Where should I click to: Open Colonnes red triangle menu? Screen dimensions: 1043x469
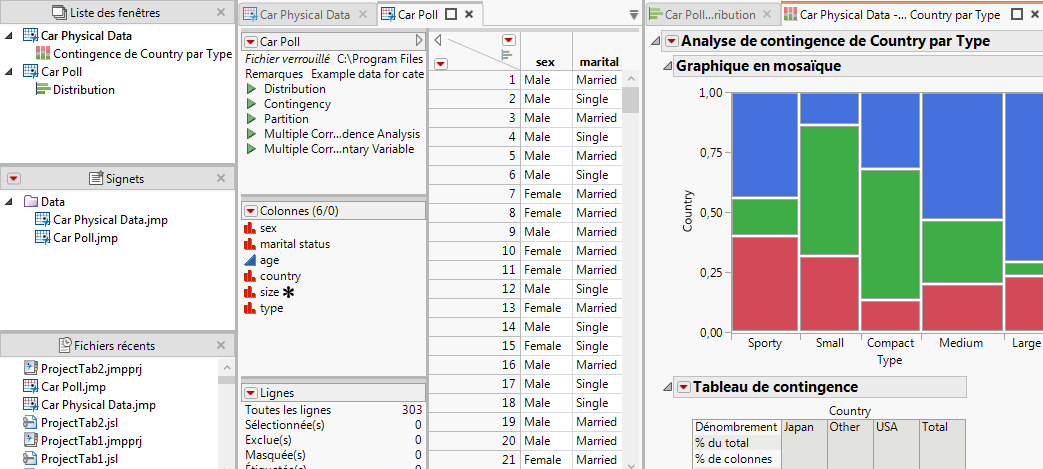(251, 211)
